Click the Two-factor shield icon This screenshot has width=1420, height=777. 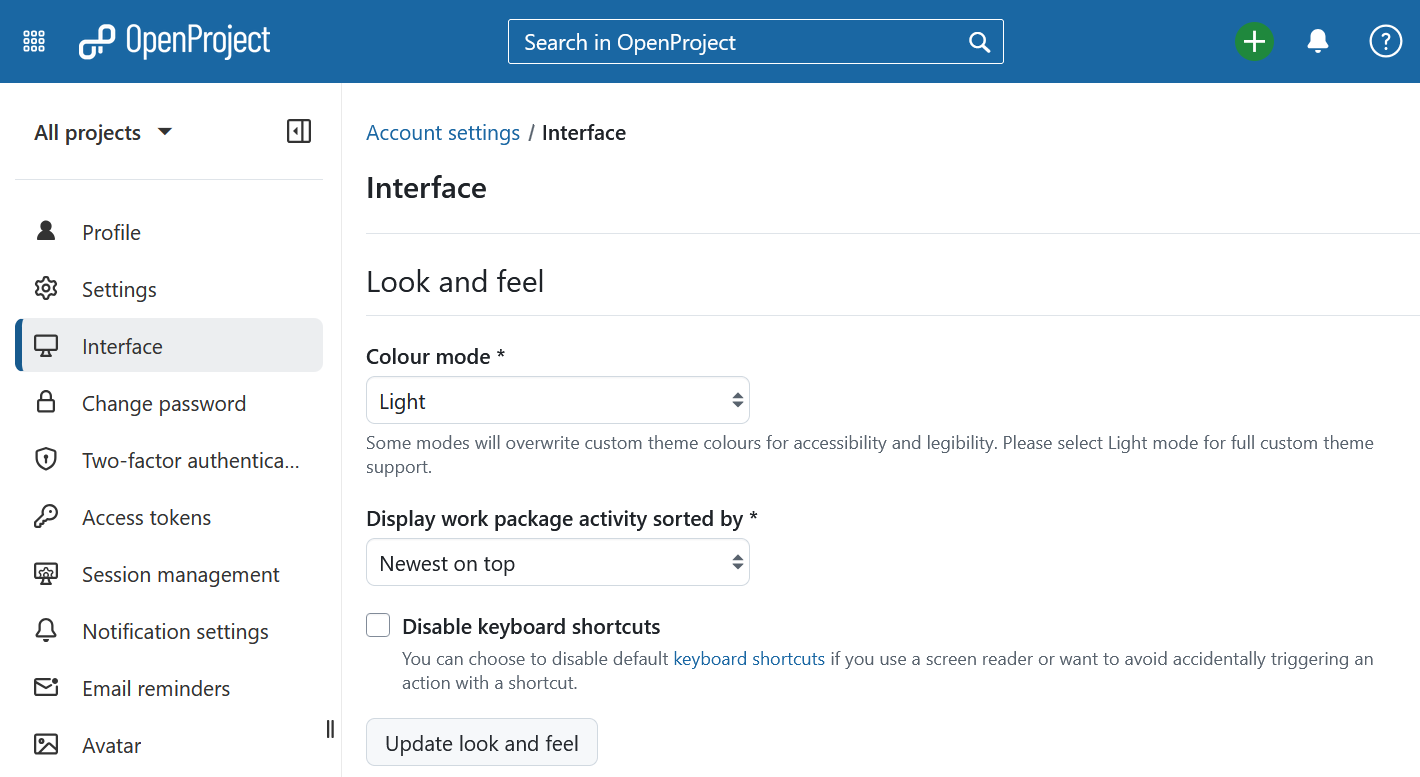click(46, 460)
